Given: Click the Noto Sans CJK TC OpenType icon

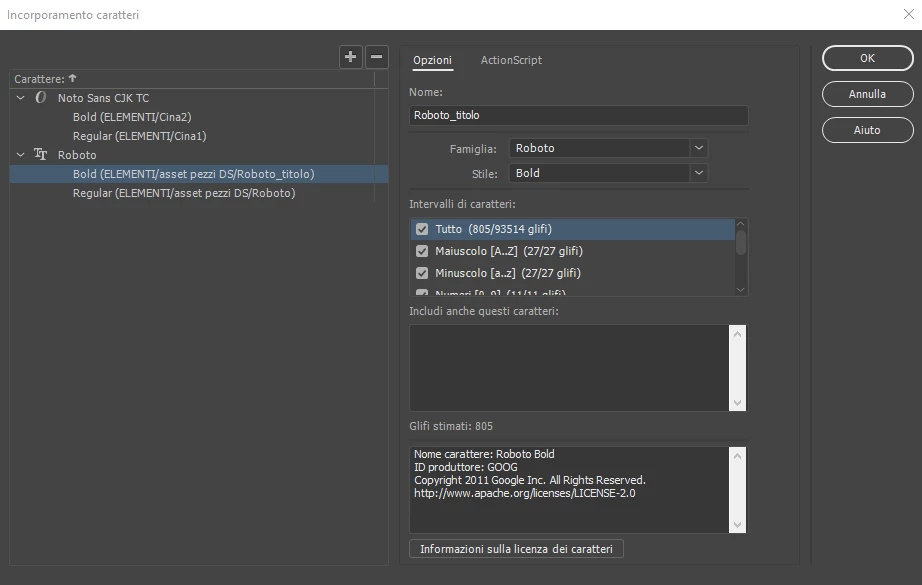Looking at the screenshot, I should pos(41,98).
